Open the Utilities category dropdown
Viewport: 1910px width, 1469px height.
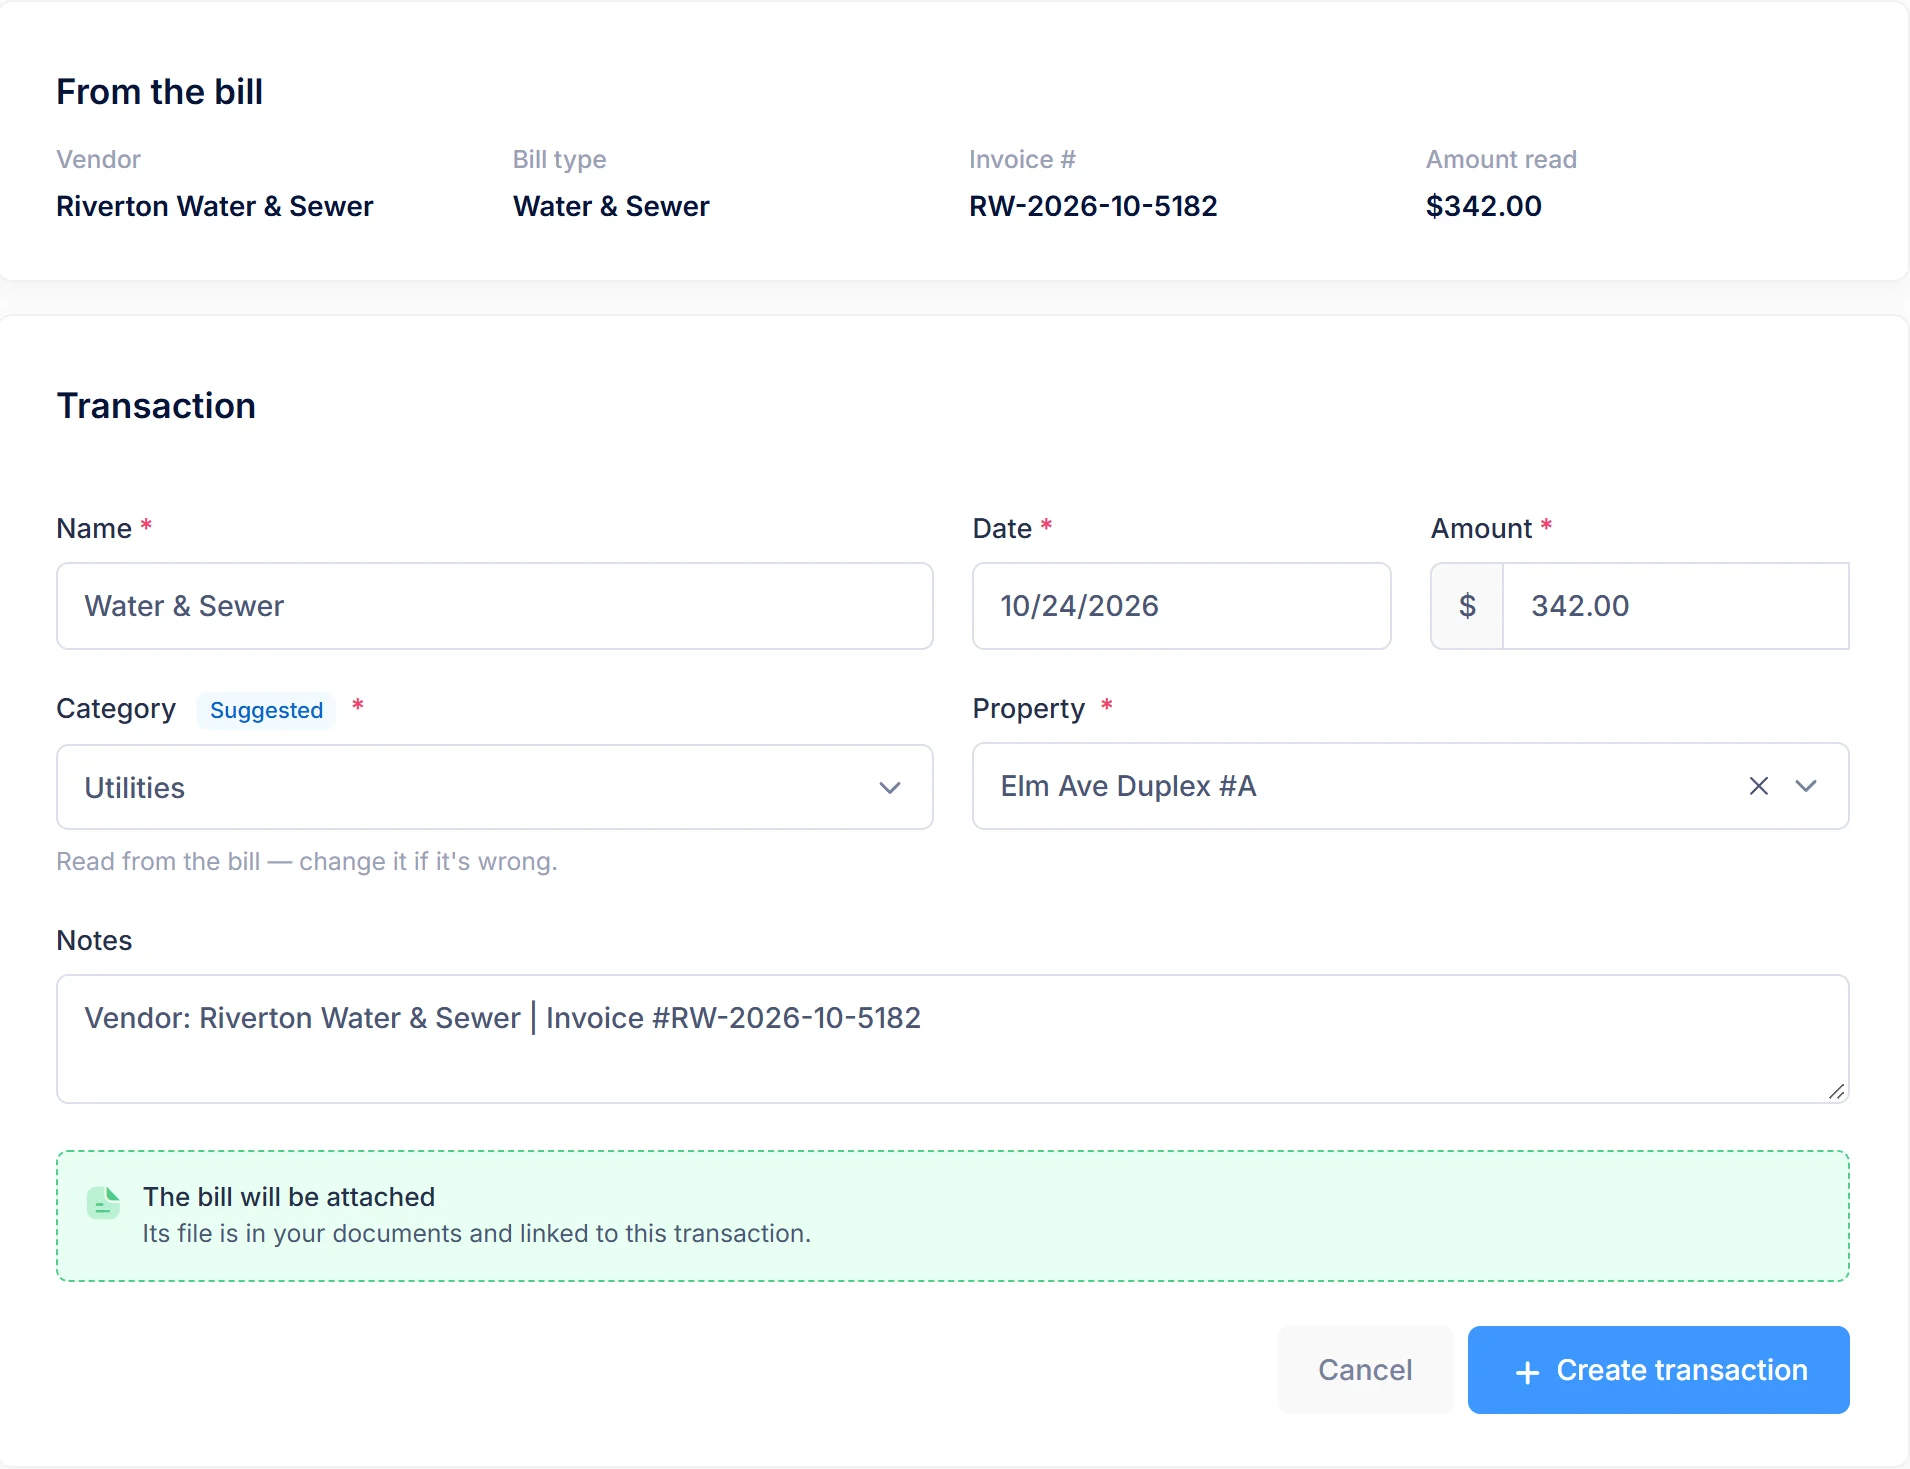tap(495, 787)
